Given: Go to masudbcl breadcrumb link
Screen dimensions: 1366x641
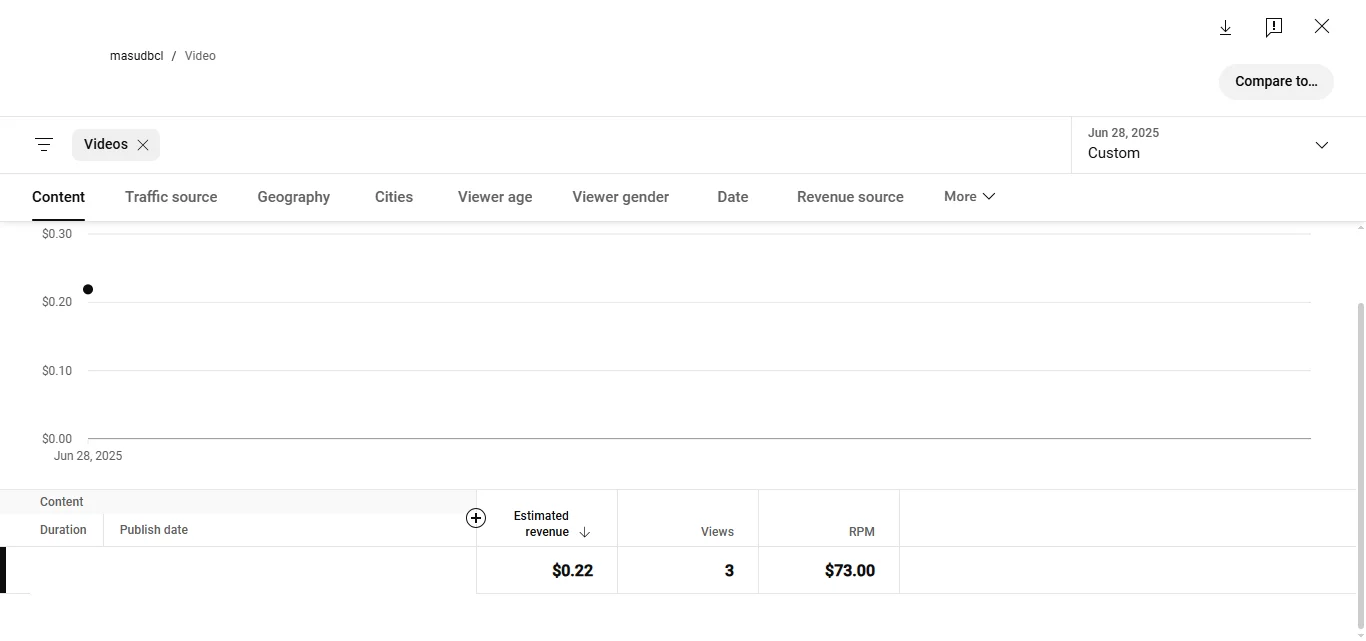Looking at the screenshot, I should coord(136,56).
